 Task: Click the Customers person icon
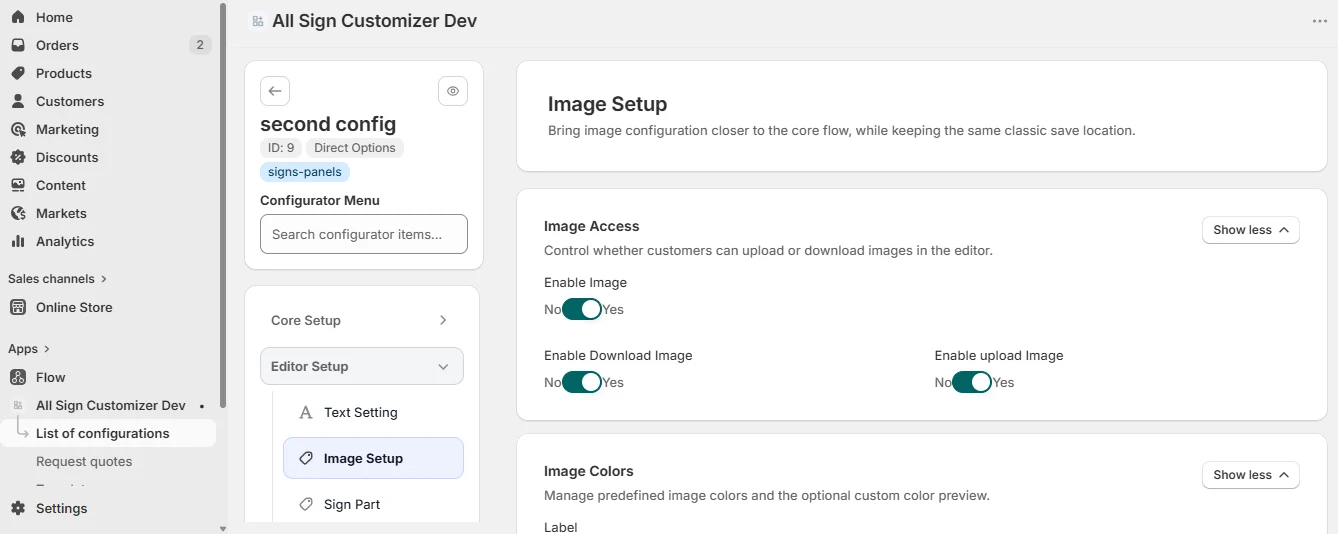click(x=17, y=101)
